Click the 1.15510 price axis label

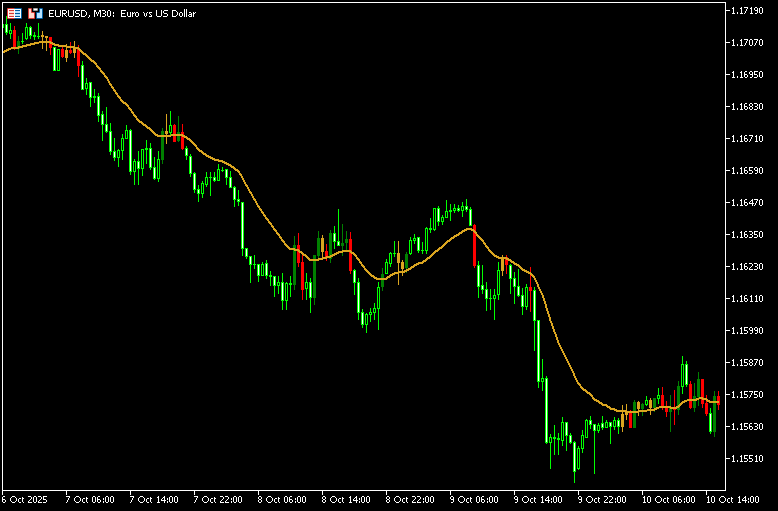tap(748, 459)
